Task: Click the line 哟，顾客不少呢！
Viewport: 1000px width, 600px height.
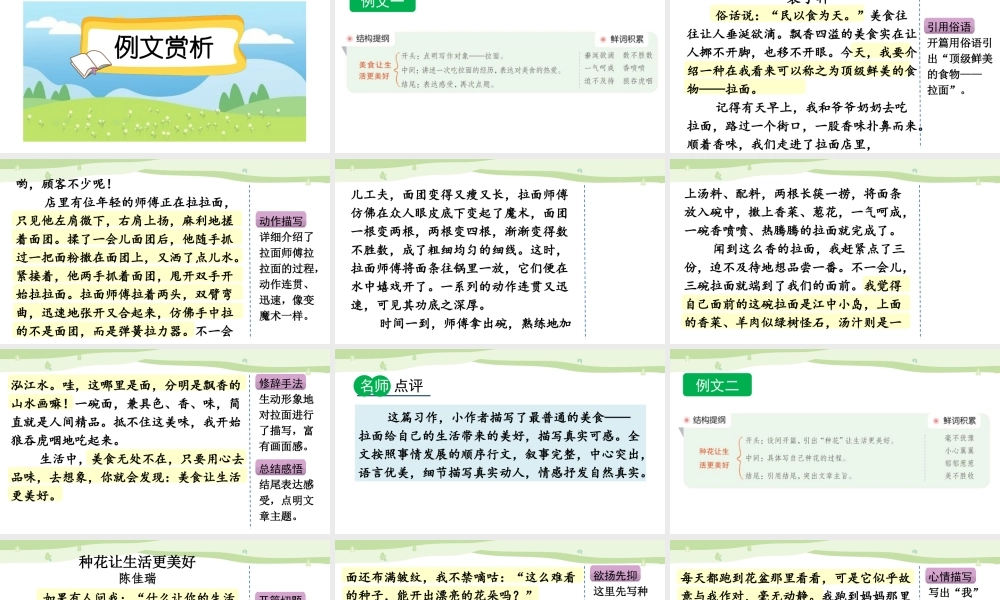Action: coord(64,184)
